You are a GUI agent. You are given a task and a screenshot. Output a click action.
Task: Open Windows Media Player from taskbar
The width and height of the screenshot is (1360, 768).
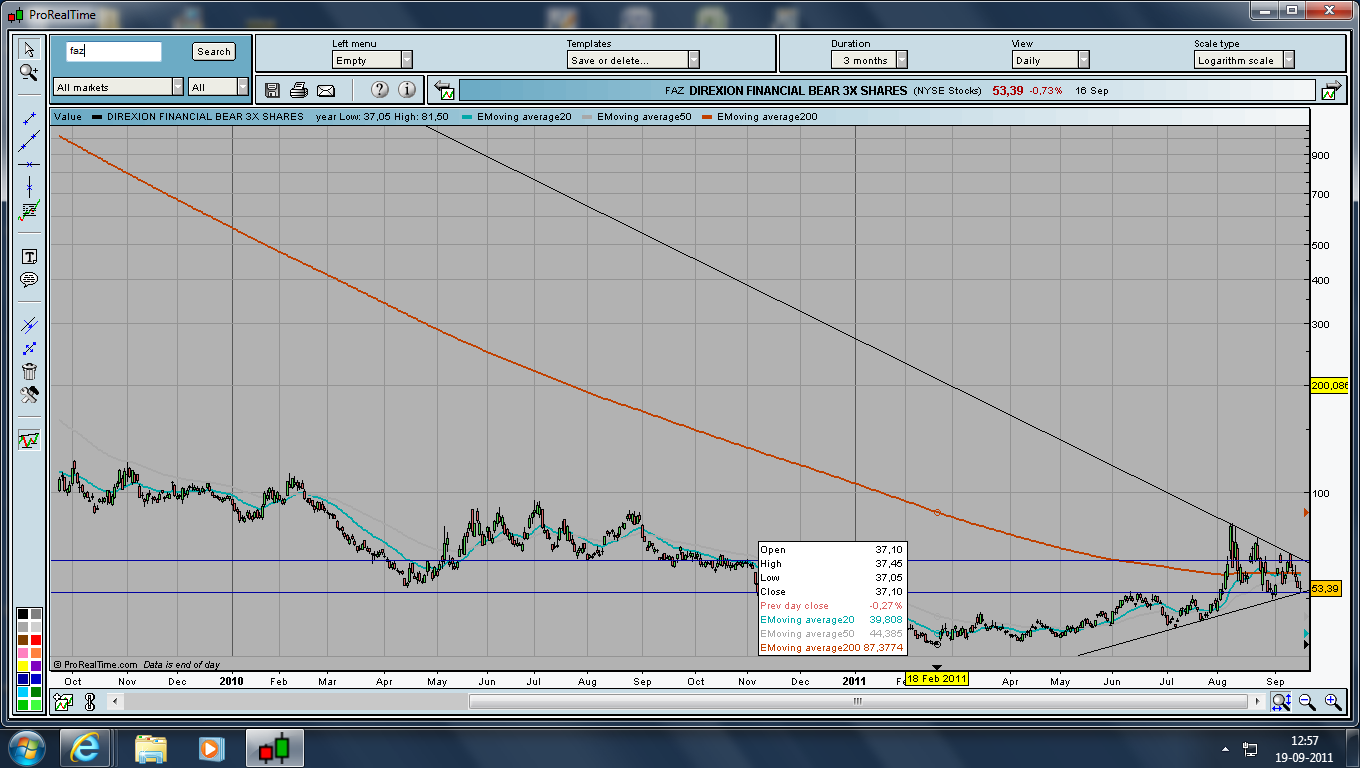point(209,747)
